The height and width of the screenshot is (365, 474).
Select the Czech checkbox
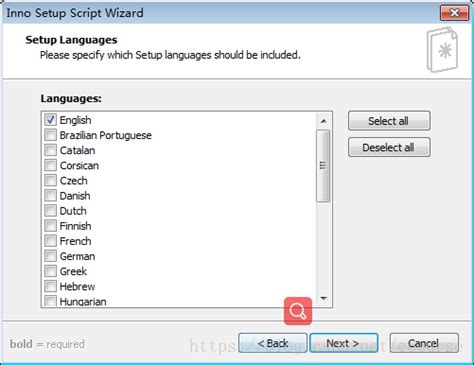(50, 180)
